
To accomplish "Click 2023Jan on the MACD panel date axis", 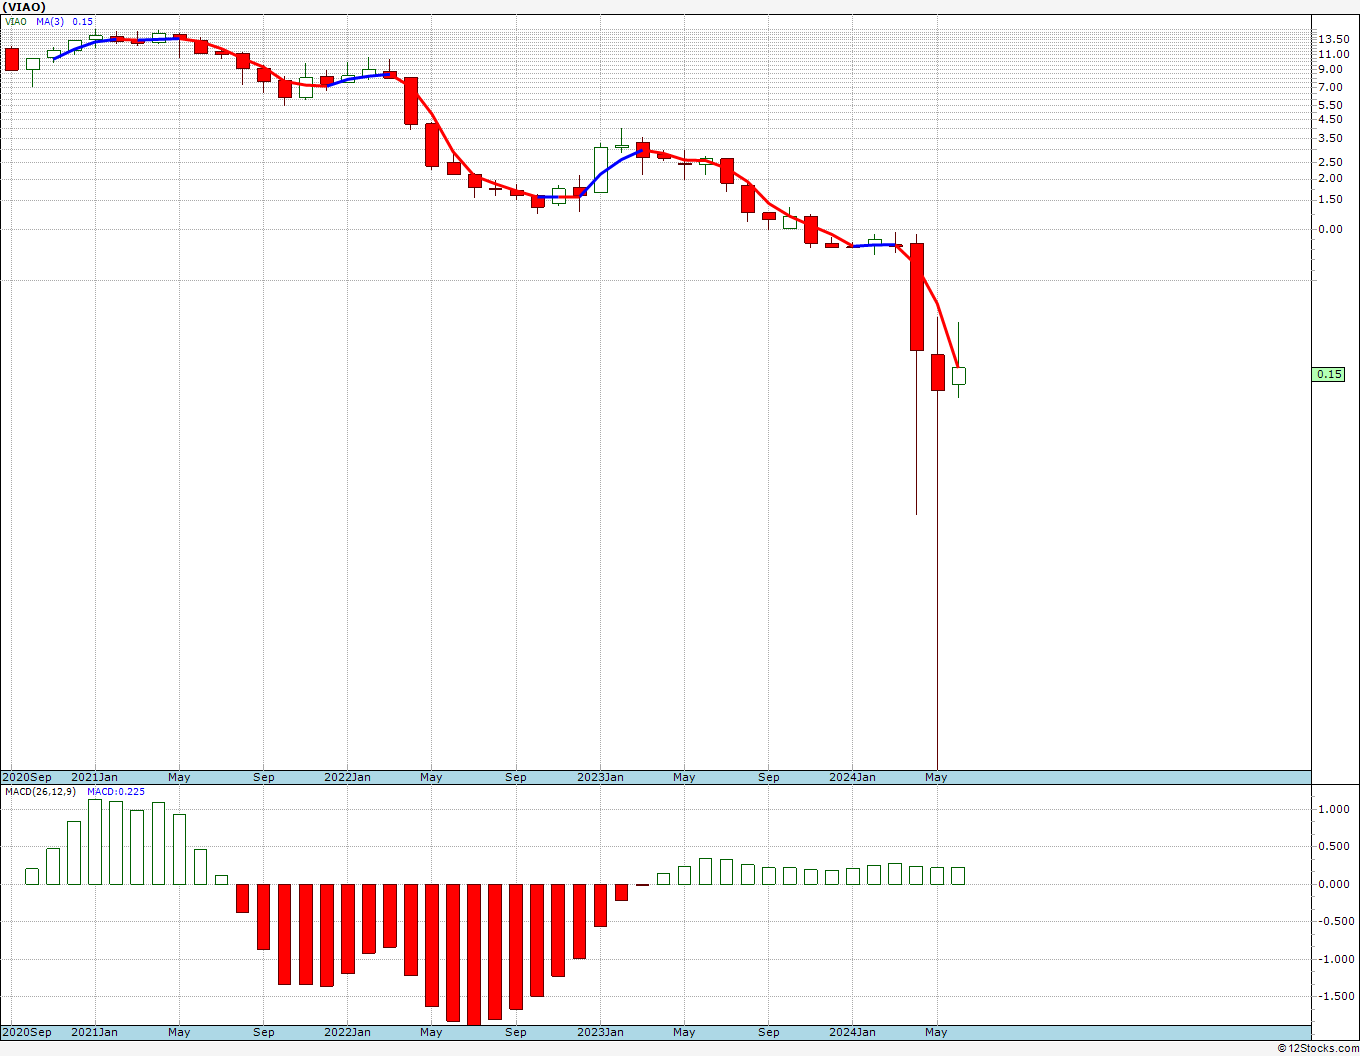I will tap(600, 1031).
